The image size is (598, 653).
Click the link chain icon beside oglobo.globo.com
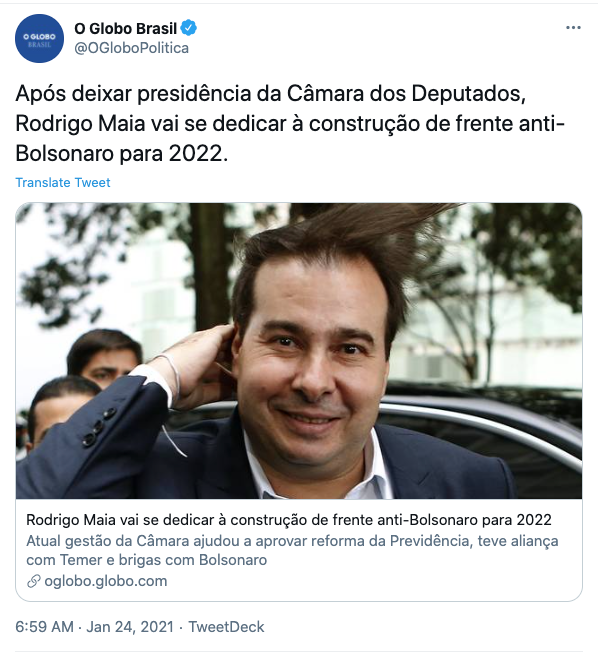tap(33, 581)
